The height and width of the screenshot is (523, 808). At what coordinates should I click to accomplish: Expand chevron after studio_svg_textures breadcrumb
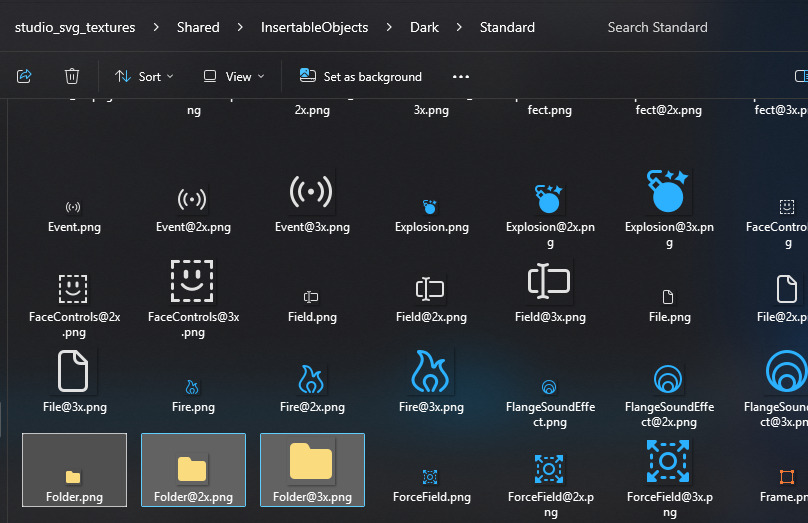[x=156, y=27]
